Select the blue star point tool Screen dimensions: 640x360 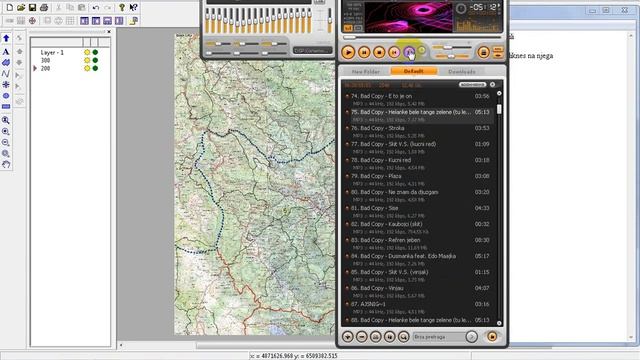click(x=6, y=84)
